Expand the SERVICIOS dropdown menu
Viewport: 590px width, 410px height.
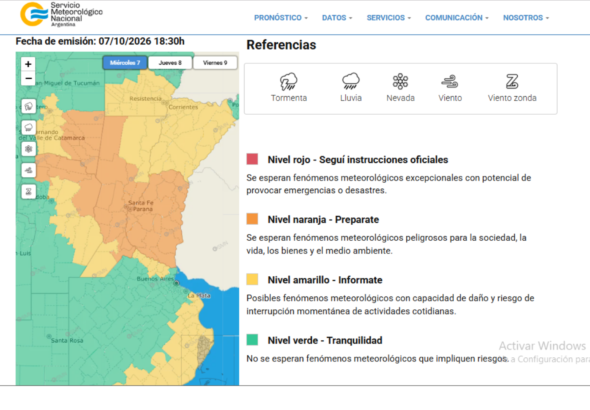389,18
